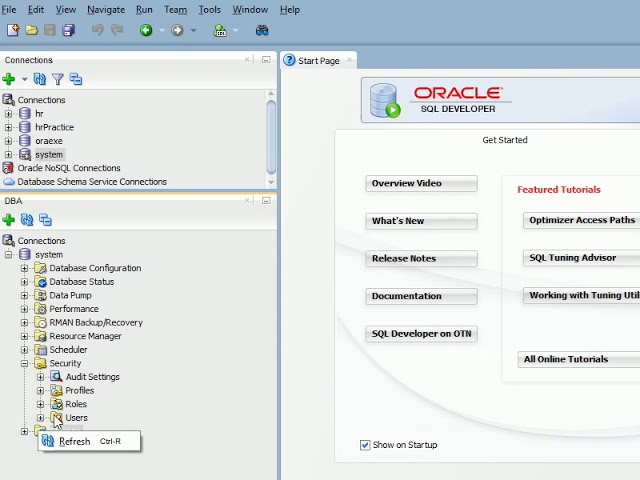640x480 pixels.
Task: Click the Connections panel vertical scrollbar thumb
Action: point(271,137)
